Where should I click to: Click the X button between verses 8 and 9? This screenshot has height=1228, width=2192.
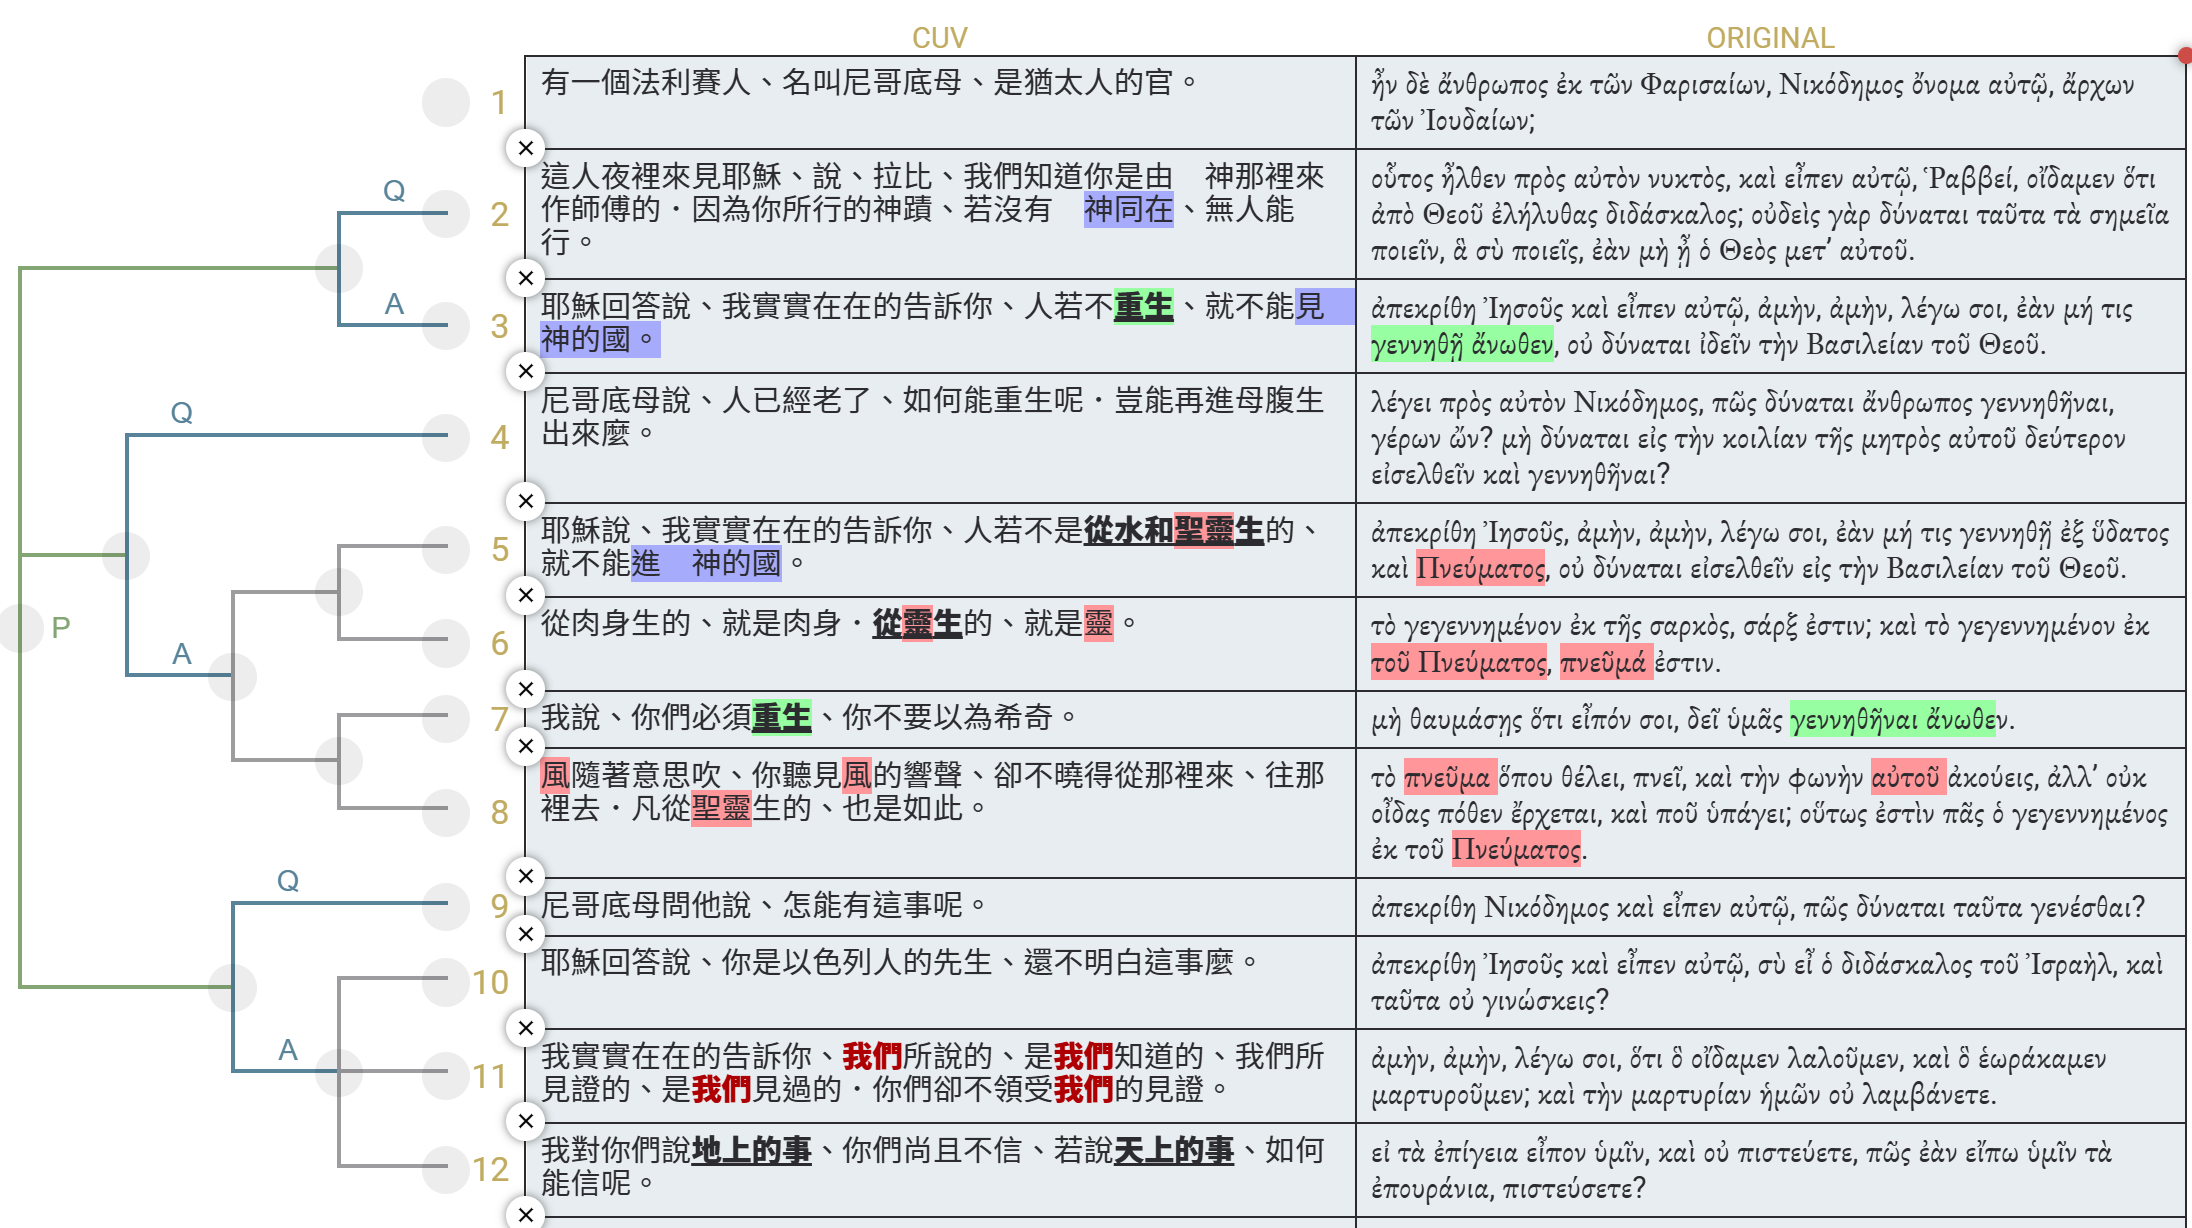click(x=526, y=876)
